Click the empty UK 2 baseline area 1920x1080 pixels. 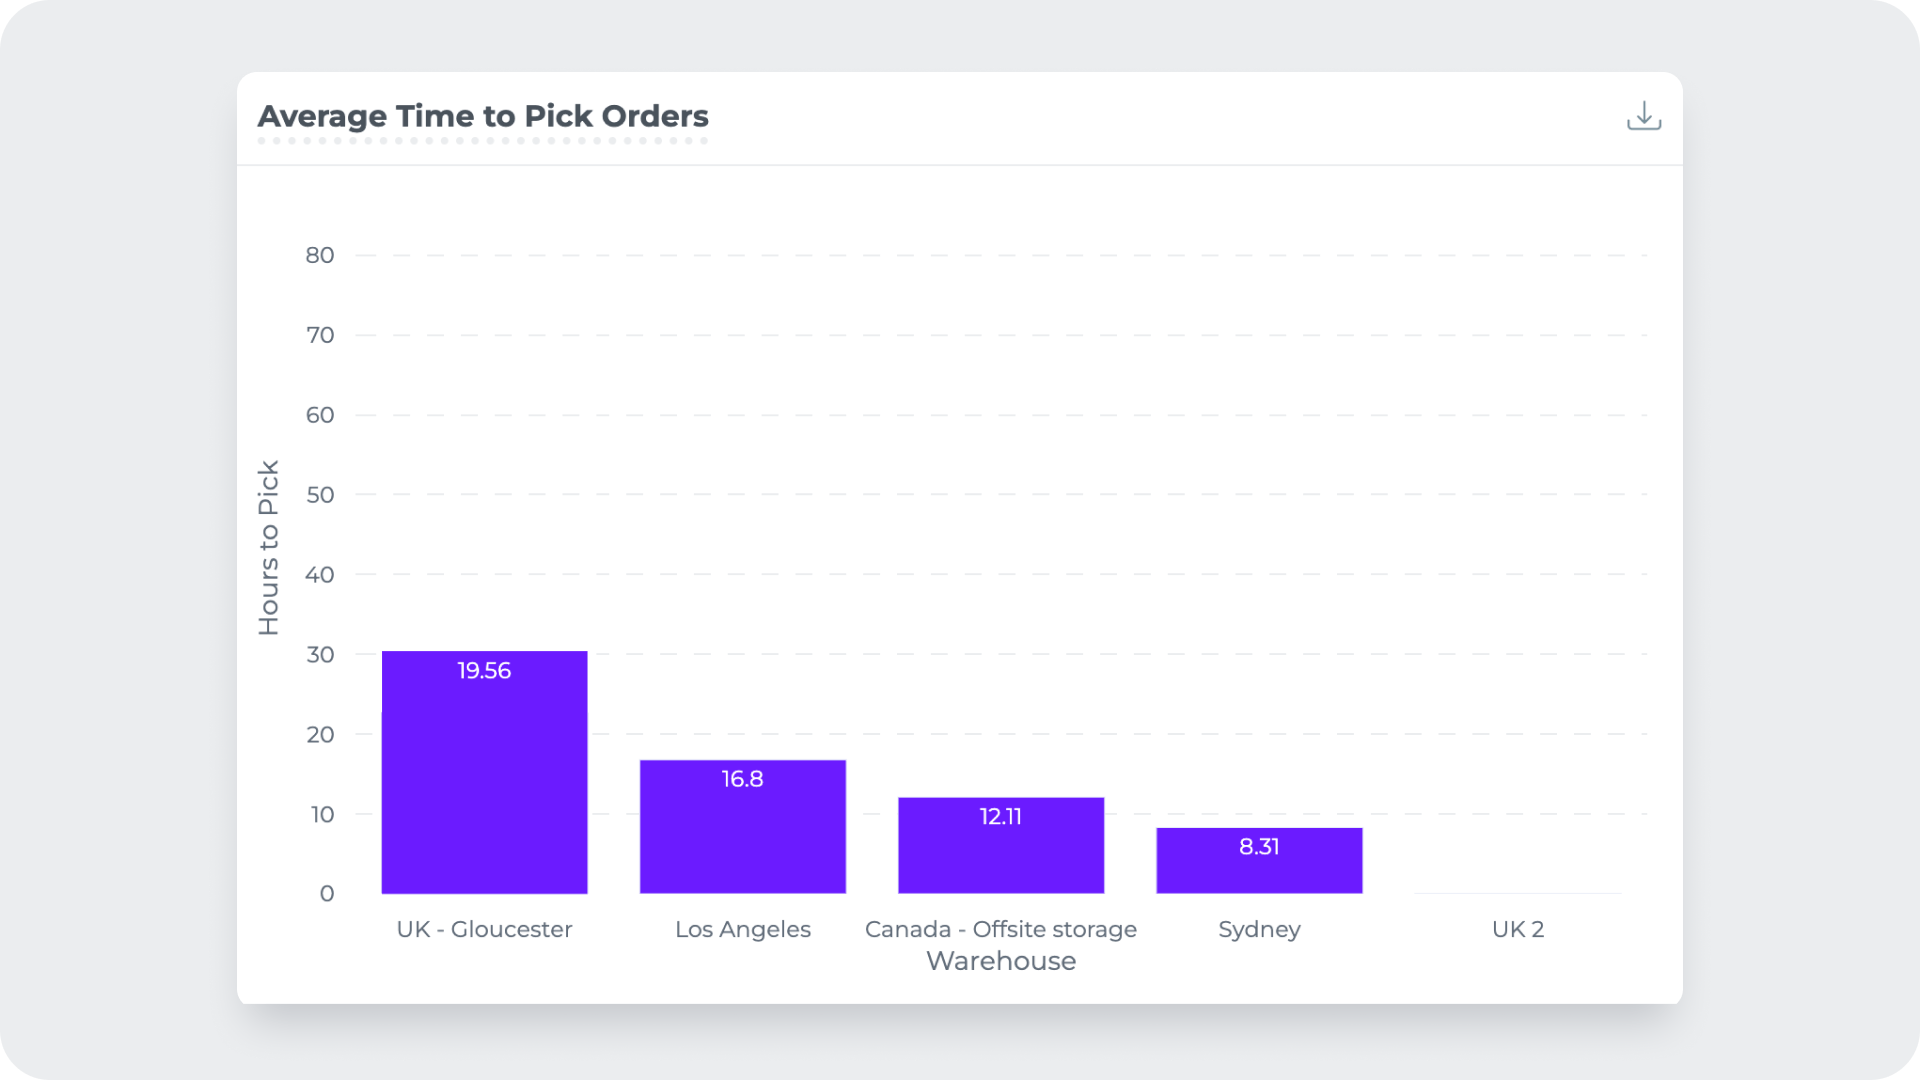(1517, 893)
